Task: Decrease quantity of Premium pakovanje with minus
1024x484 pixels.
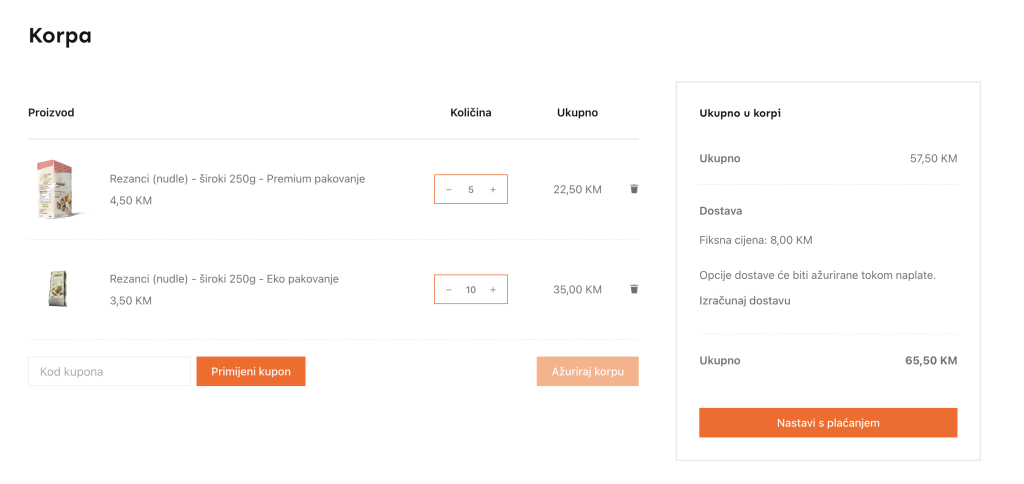Action: click(x=449, y=189)
